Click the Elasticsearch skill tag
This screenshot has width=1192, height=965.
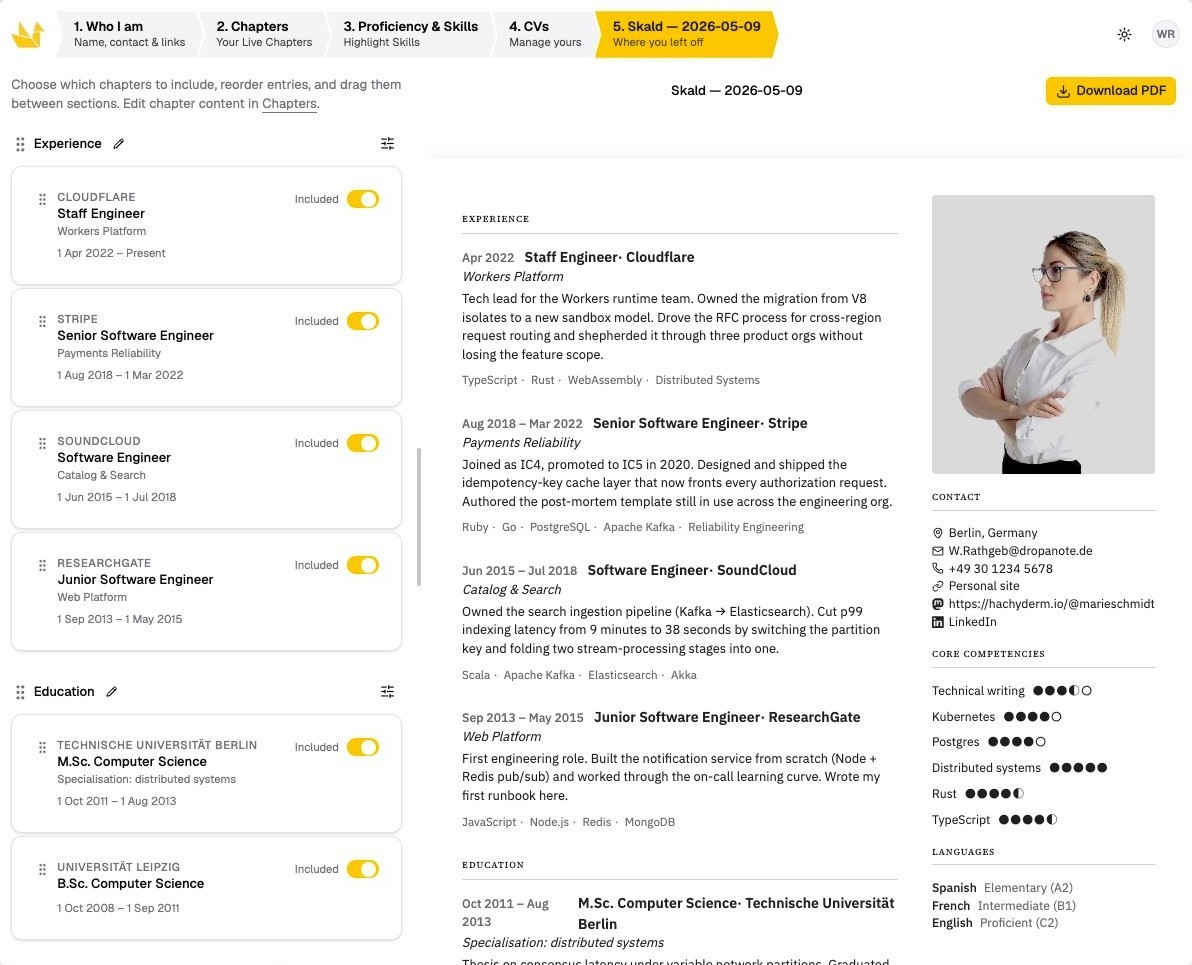tap(623, 675)
